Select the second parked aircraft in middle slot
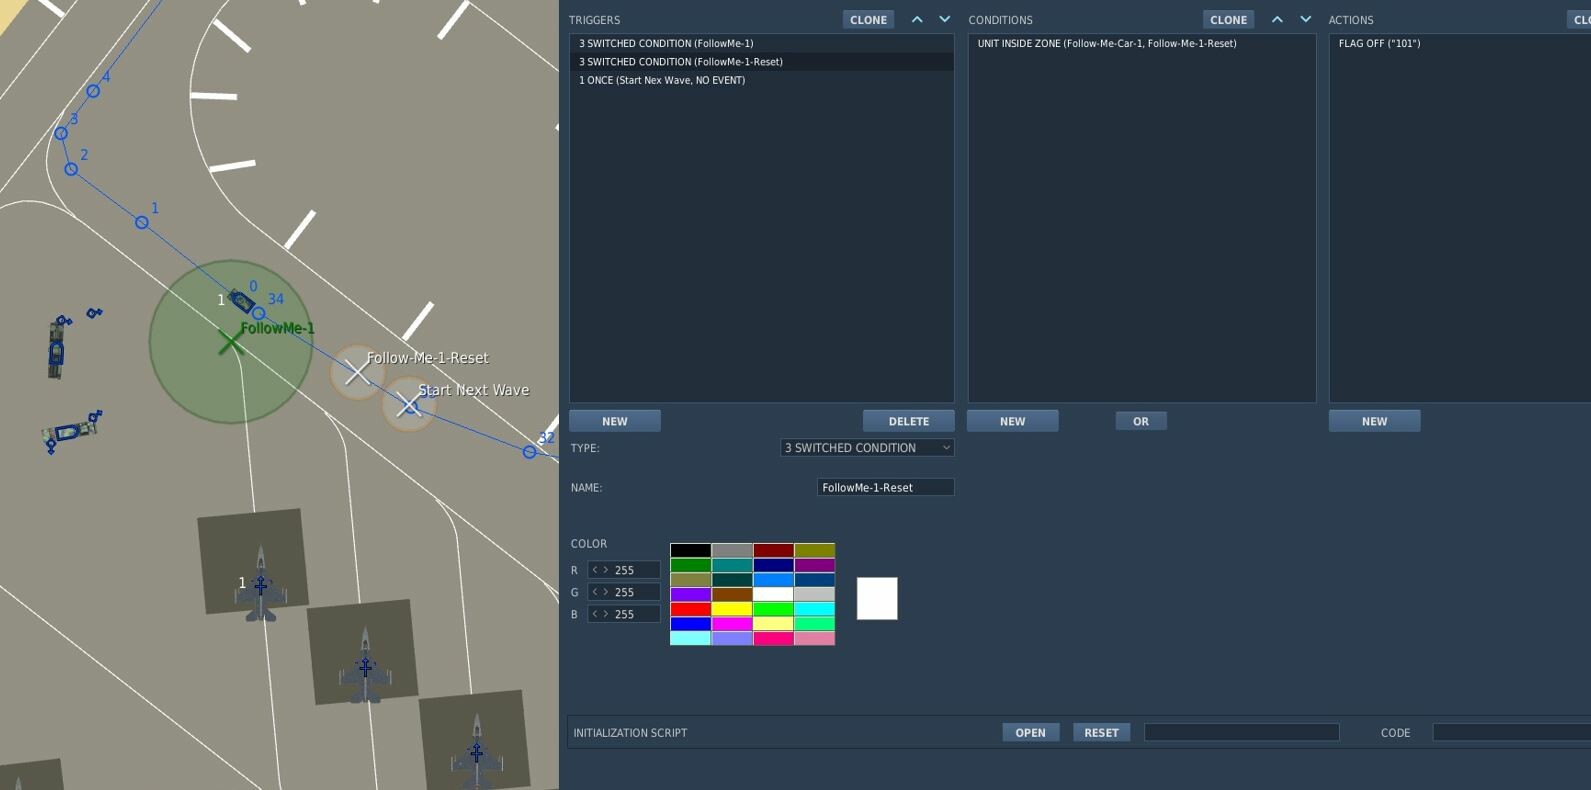Viewport: 1591px width, 790px height. pos(365,666)
